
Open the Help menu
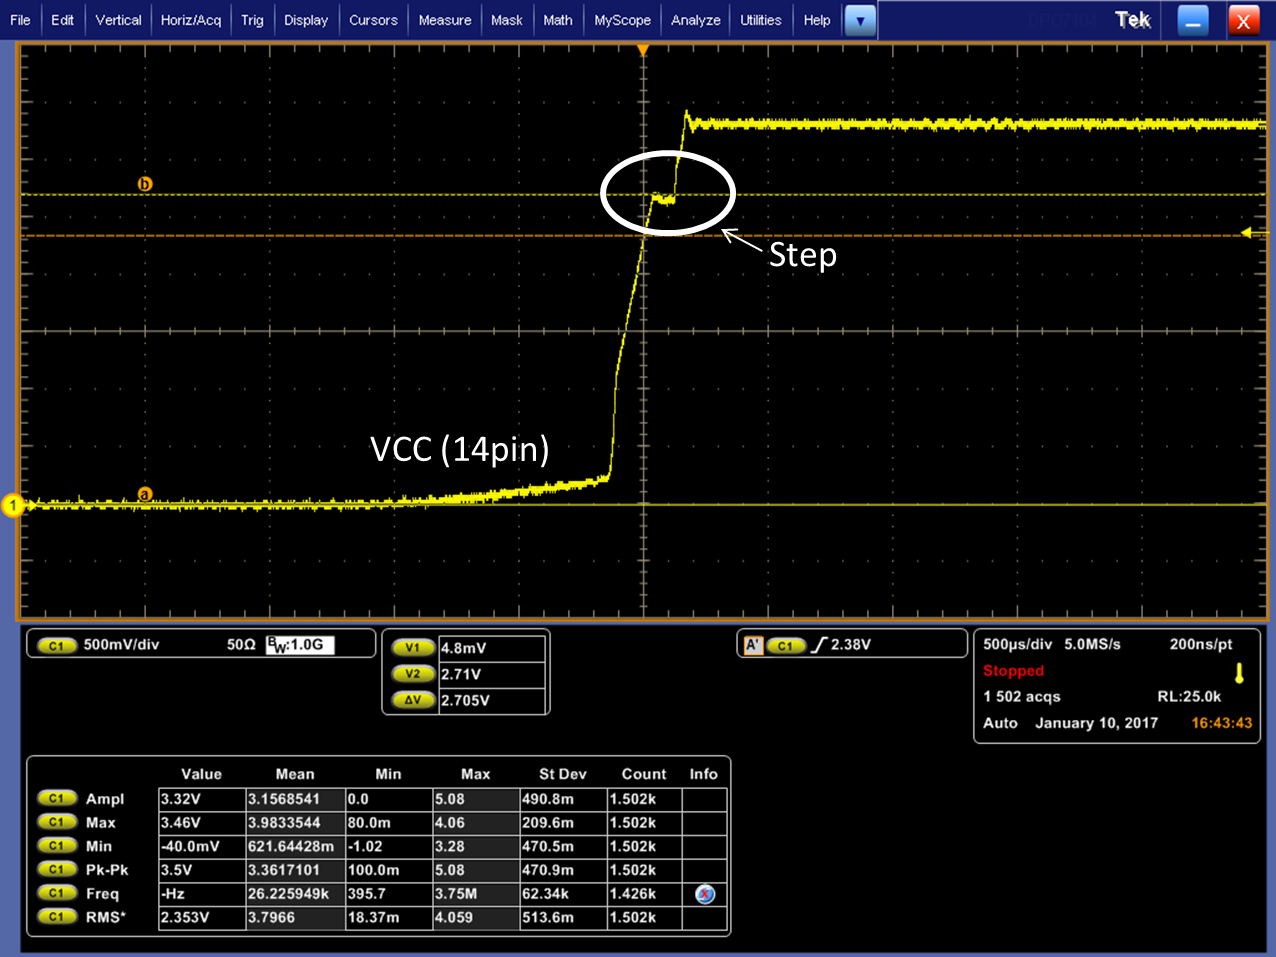pyautogui.click(x=817, y=20)
